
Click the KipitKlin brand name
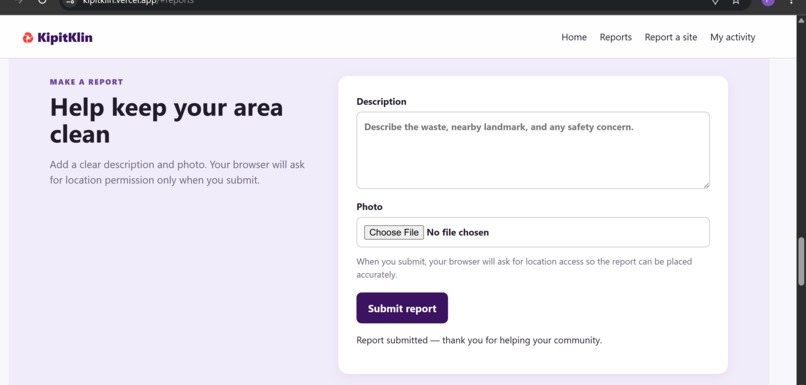point(65,38)
